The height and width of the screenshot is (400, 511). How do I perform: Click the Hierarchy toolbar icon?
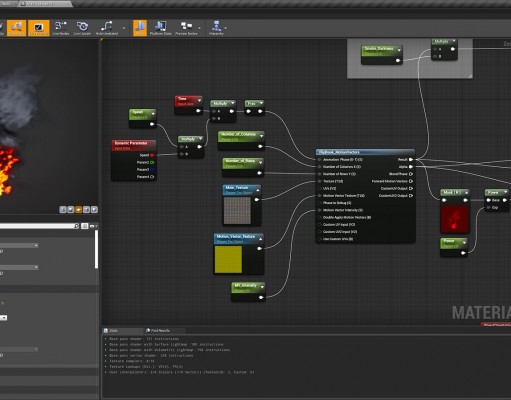tap(216, 28)
